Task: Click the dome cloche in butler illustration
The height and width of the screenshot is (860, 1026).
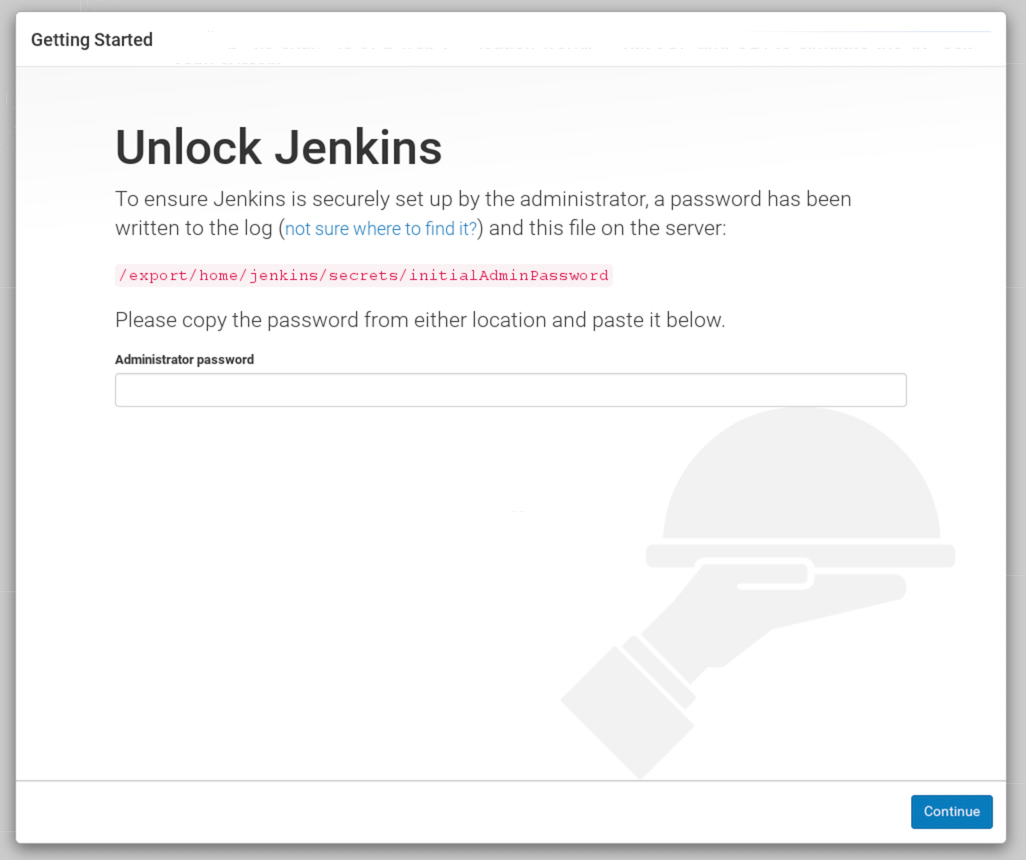Action: [x=800, y=480]
